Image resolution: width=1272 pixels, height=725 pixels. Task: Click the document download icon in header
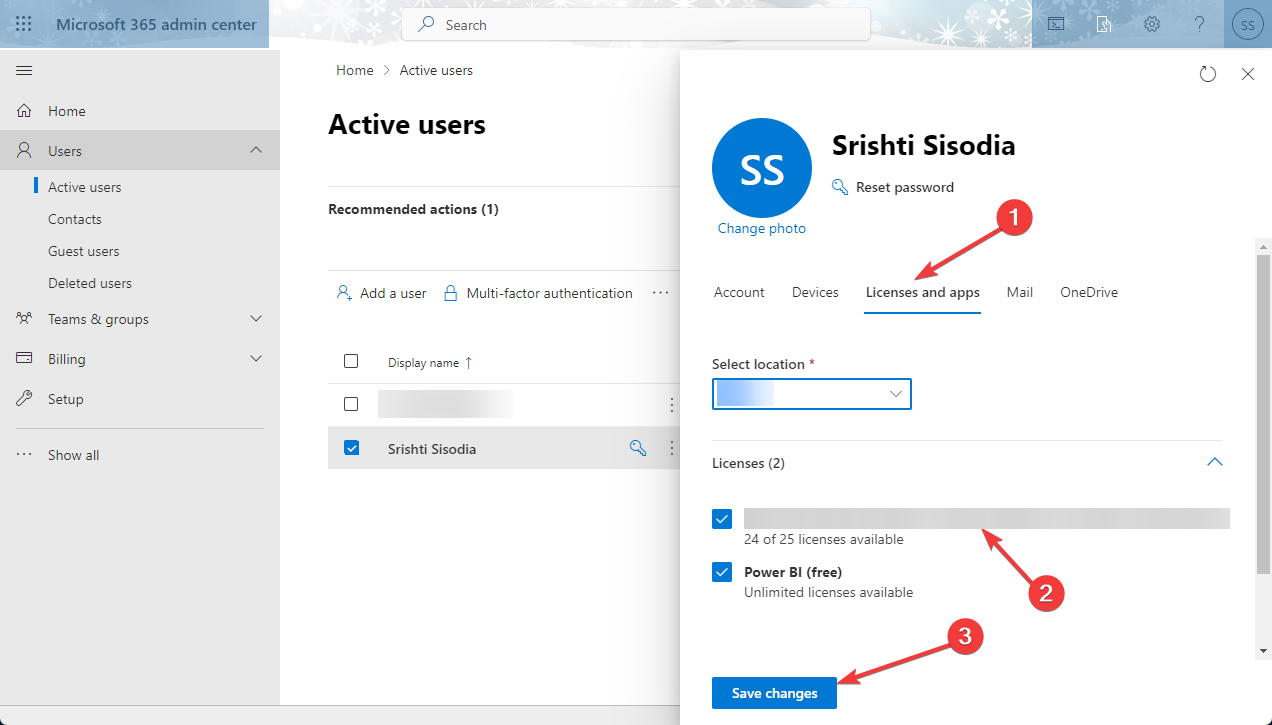(1104, 24)
